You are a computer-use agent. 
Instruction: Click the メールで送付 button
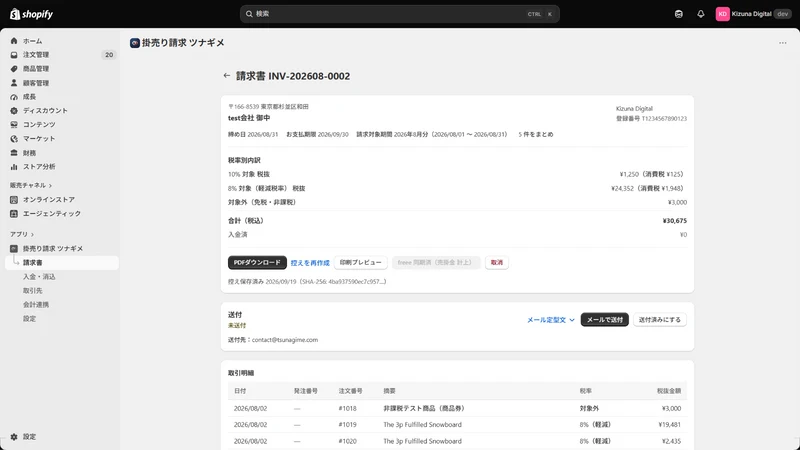pyautogui.click(x=605, y=320)
